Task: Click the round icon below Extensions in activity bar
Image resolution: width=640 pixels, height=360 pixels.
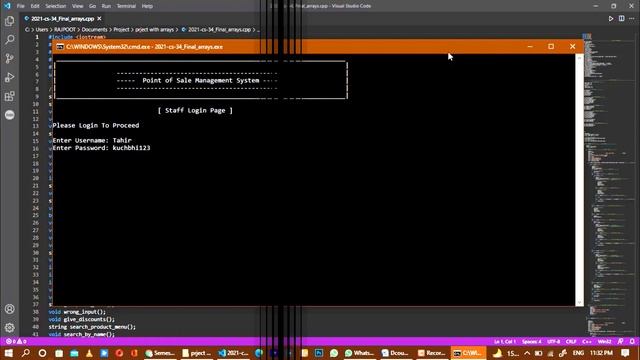Action: [x=9, y=115]
